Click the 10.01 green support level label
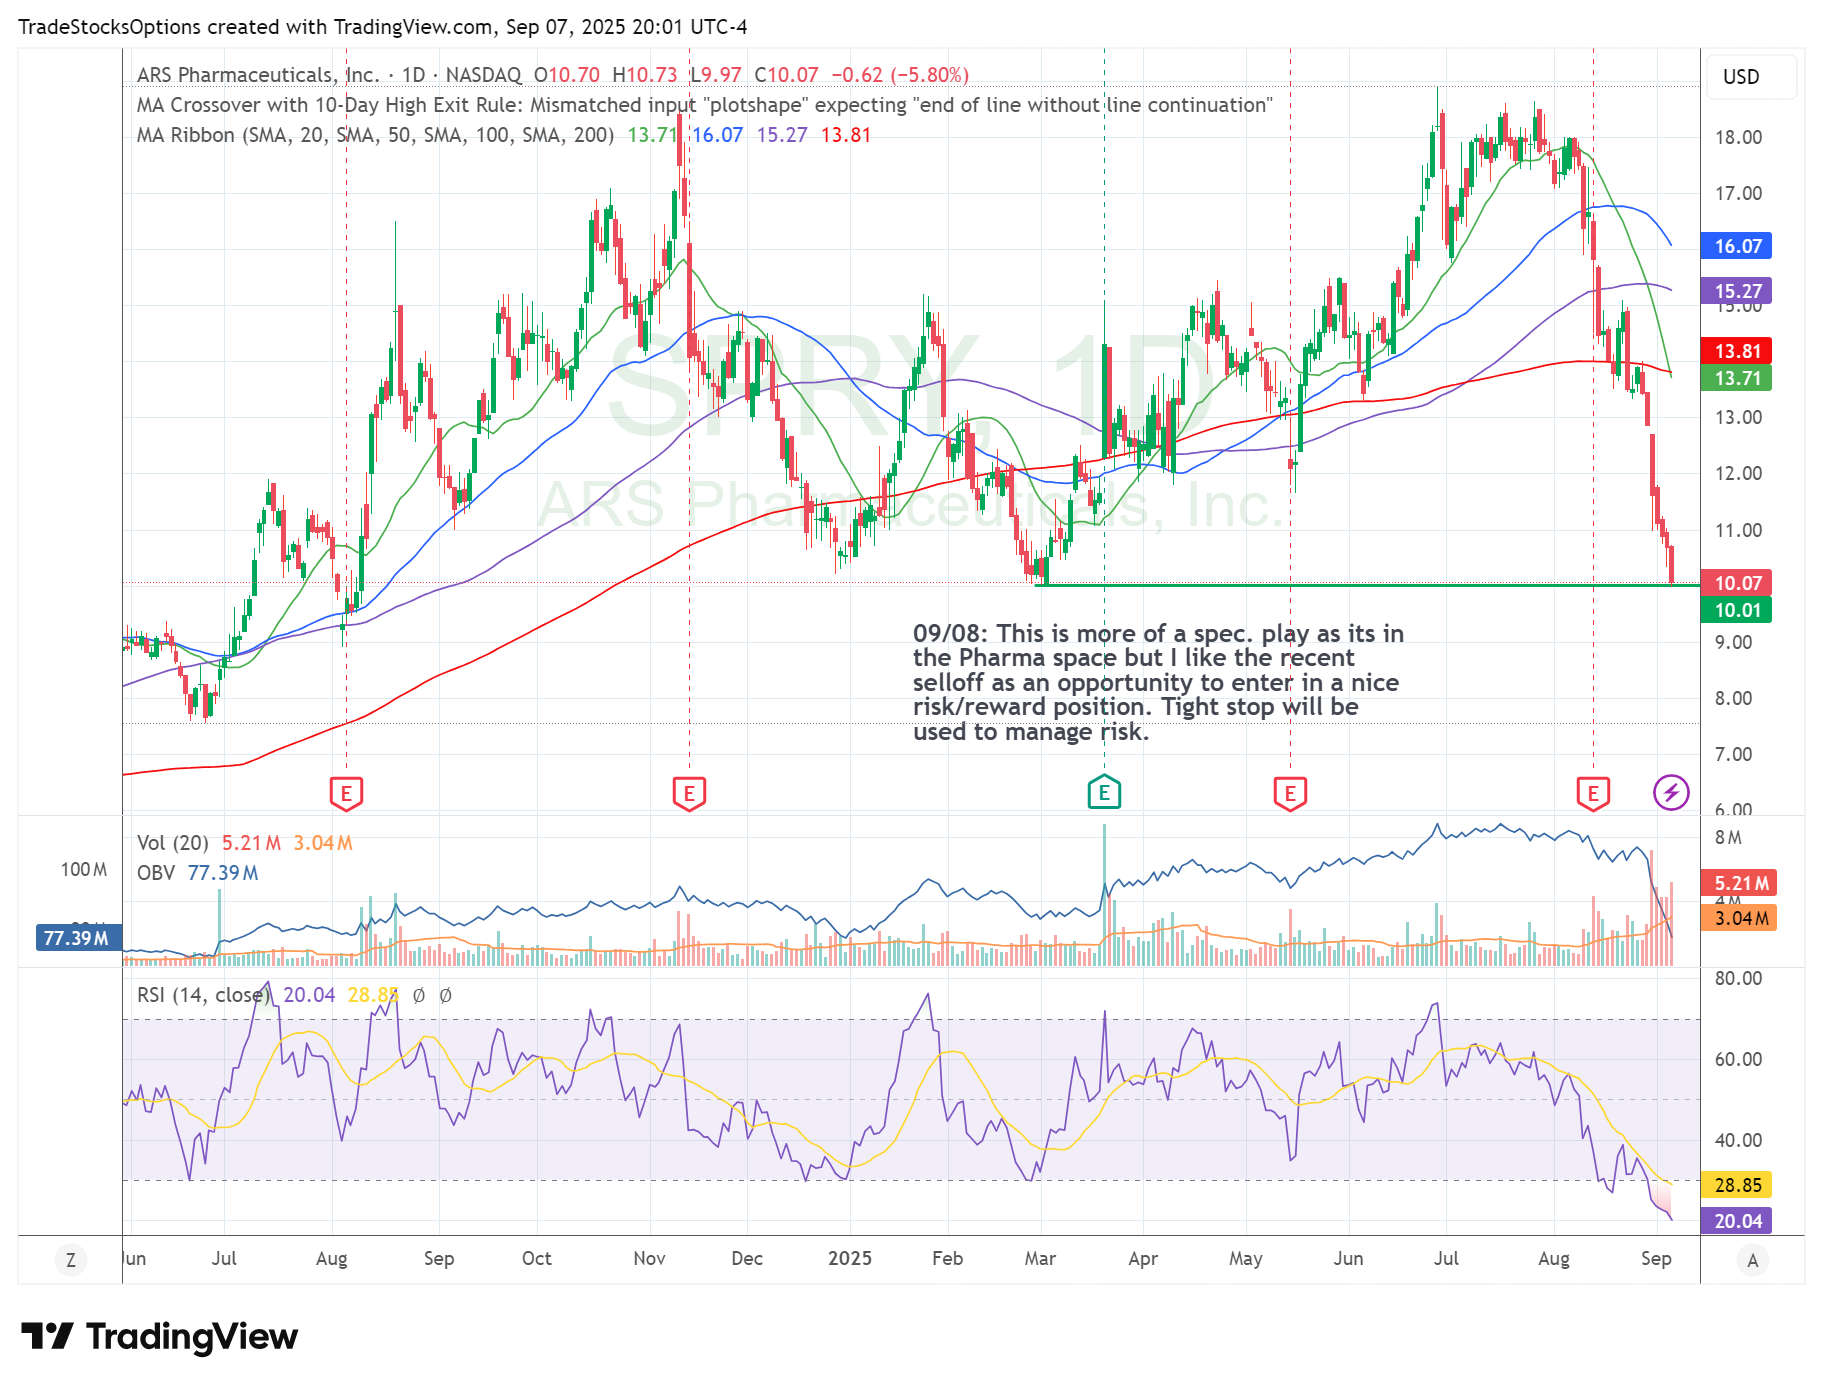The width and height of the screenshot is (1823, 1389). point(1737,610)
